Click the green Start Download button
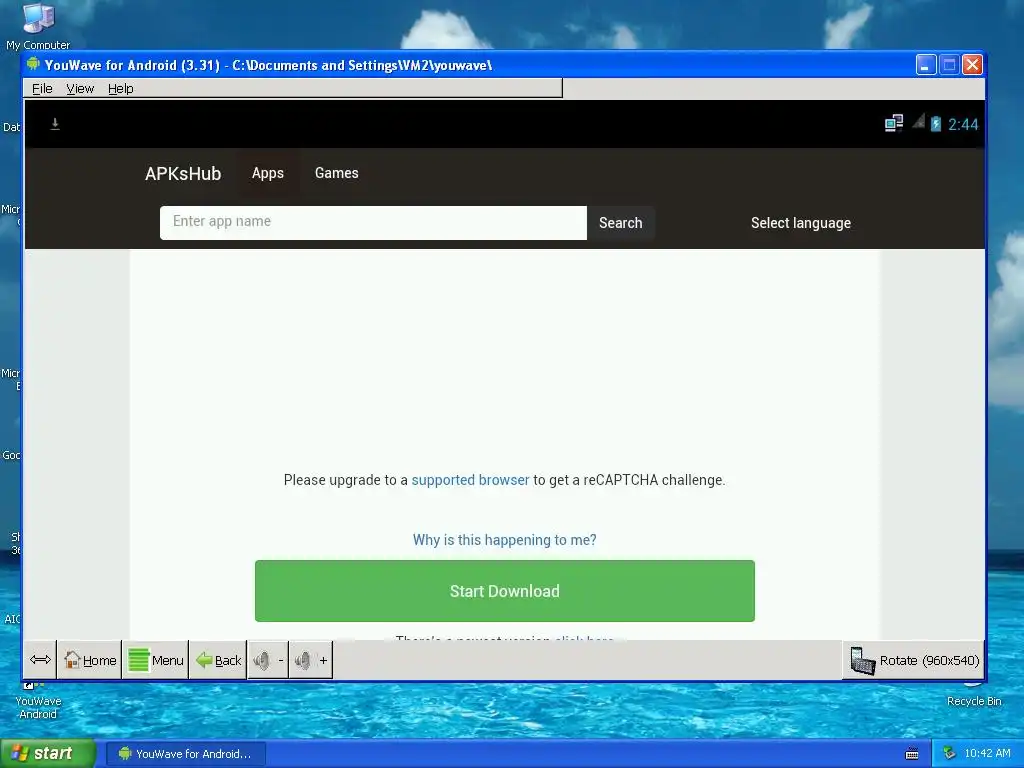Screen dimensions: 1024x768 coord(504,591)
